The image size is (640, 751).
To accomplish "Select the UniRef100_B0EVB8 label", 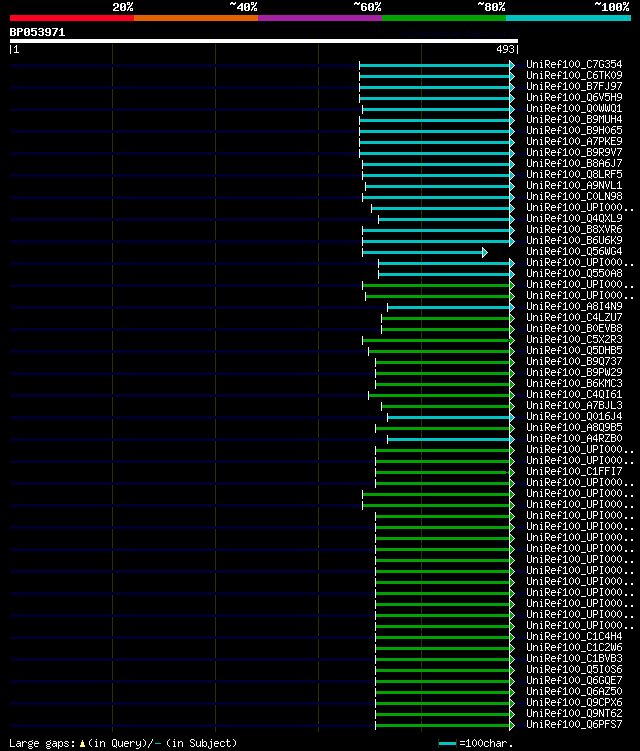I will (x=574, y=329).
